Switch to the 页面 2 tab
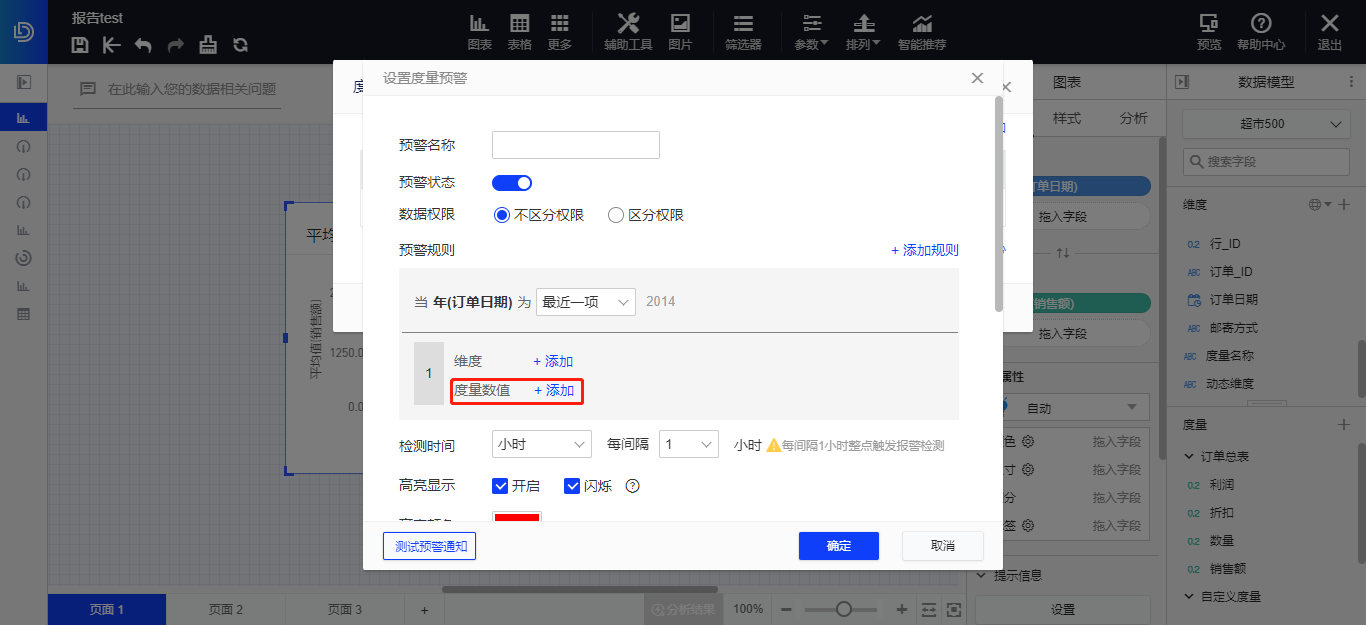The width and height of the screenshot is (1366, 625). 226,609
